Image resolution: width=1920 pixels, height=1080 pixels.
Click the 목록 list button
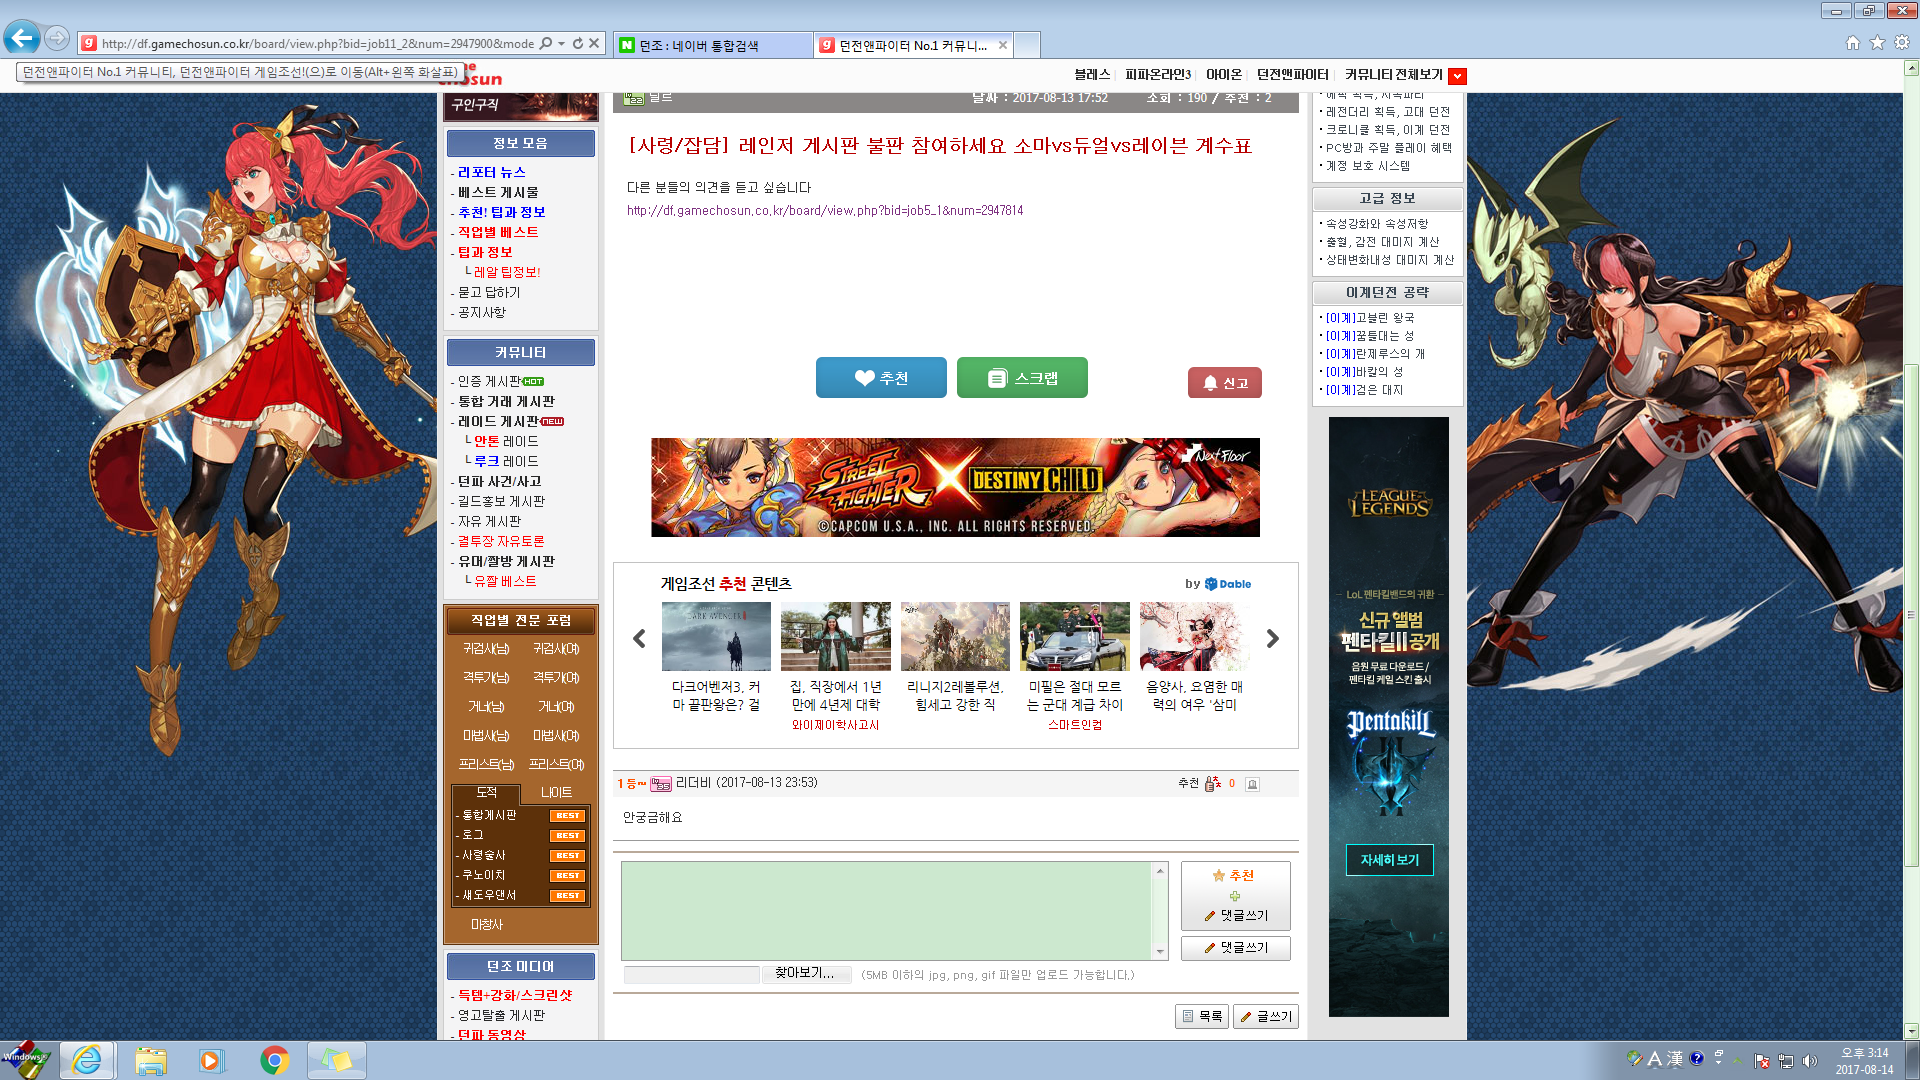1201,1016
